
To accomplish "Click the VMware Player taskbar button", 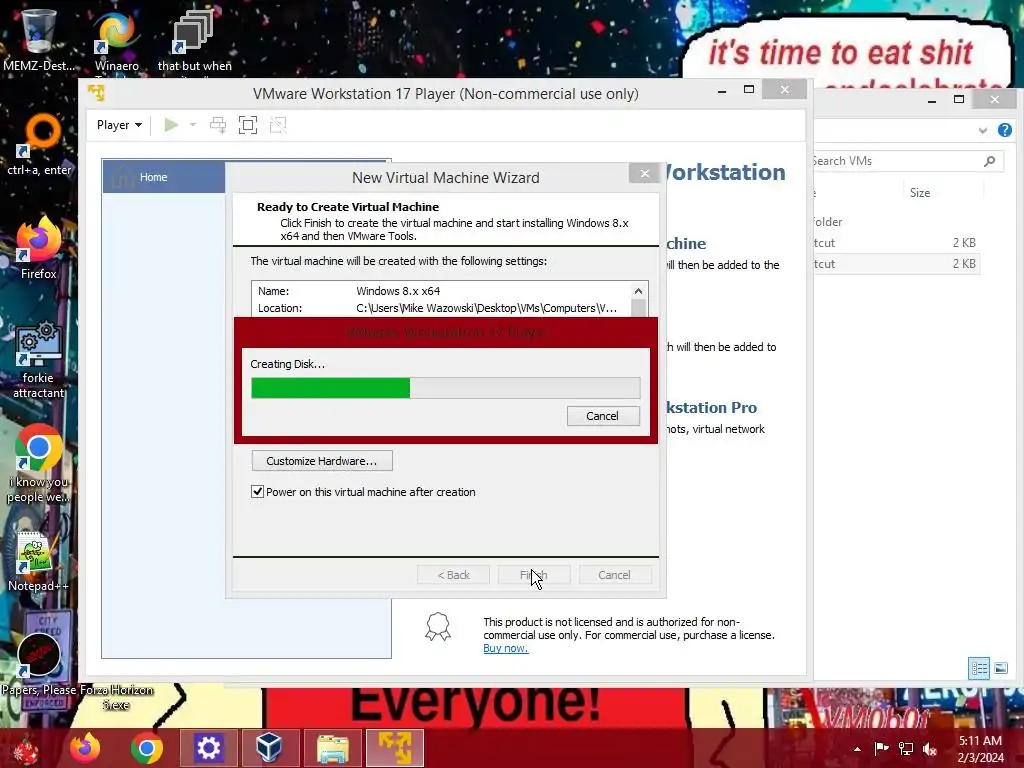I will [x=394, y=748].
